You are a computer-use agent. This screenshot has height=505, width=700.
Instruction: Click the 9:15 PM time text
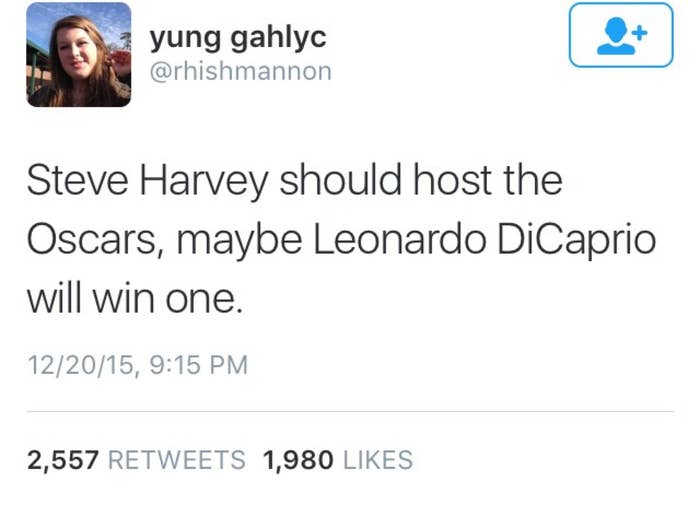coord(198,365)
